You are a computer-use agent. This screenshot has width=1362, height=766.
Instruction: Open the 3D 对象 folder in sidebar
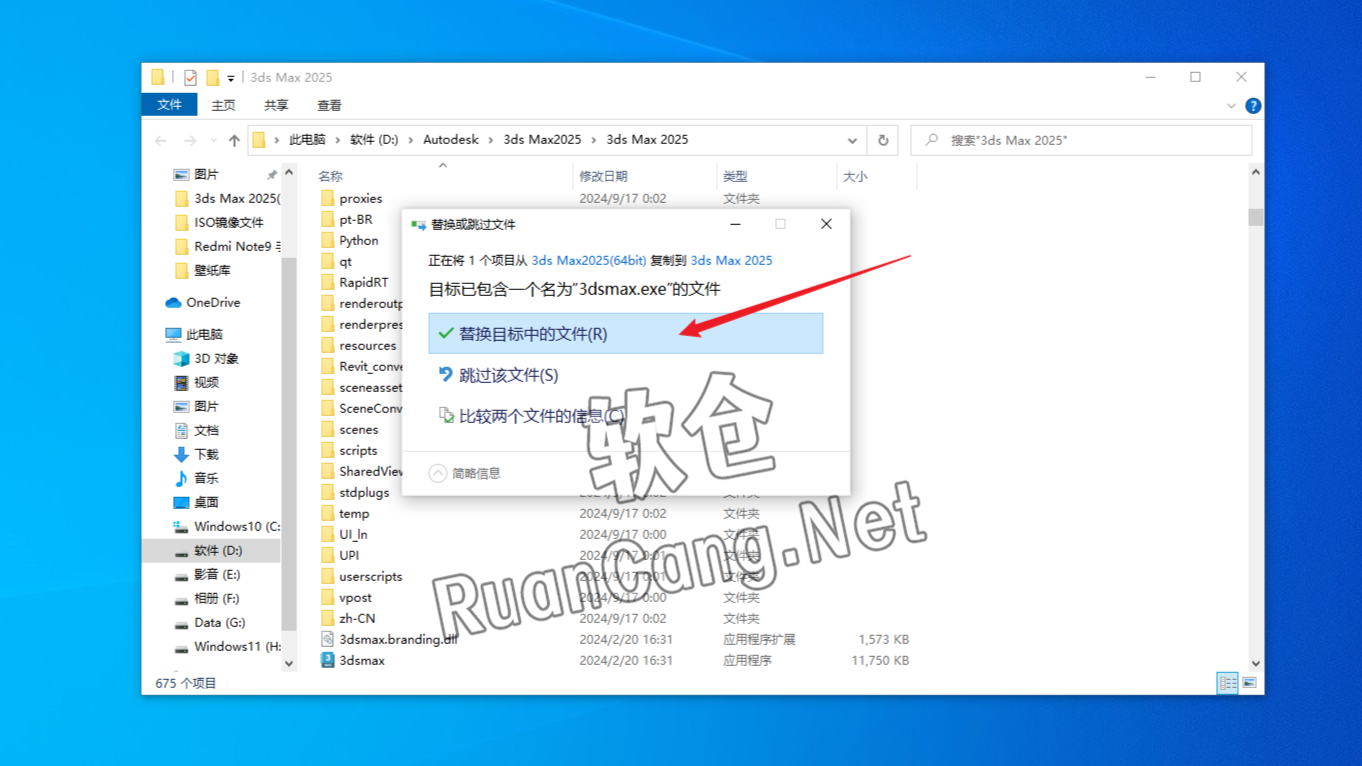point(206,358)
